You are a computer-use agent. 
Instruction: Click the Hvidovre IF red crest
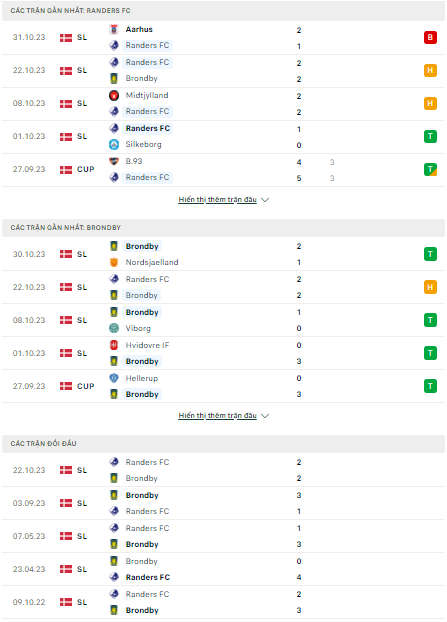click(114, 345)
